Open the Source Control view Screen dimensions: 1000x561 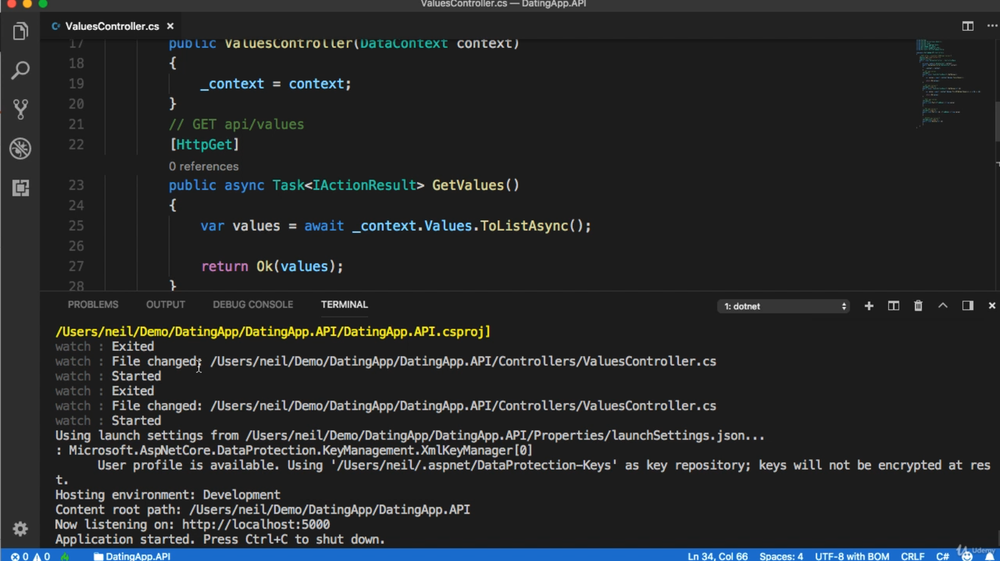pos(20,109)
